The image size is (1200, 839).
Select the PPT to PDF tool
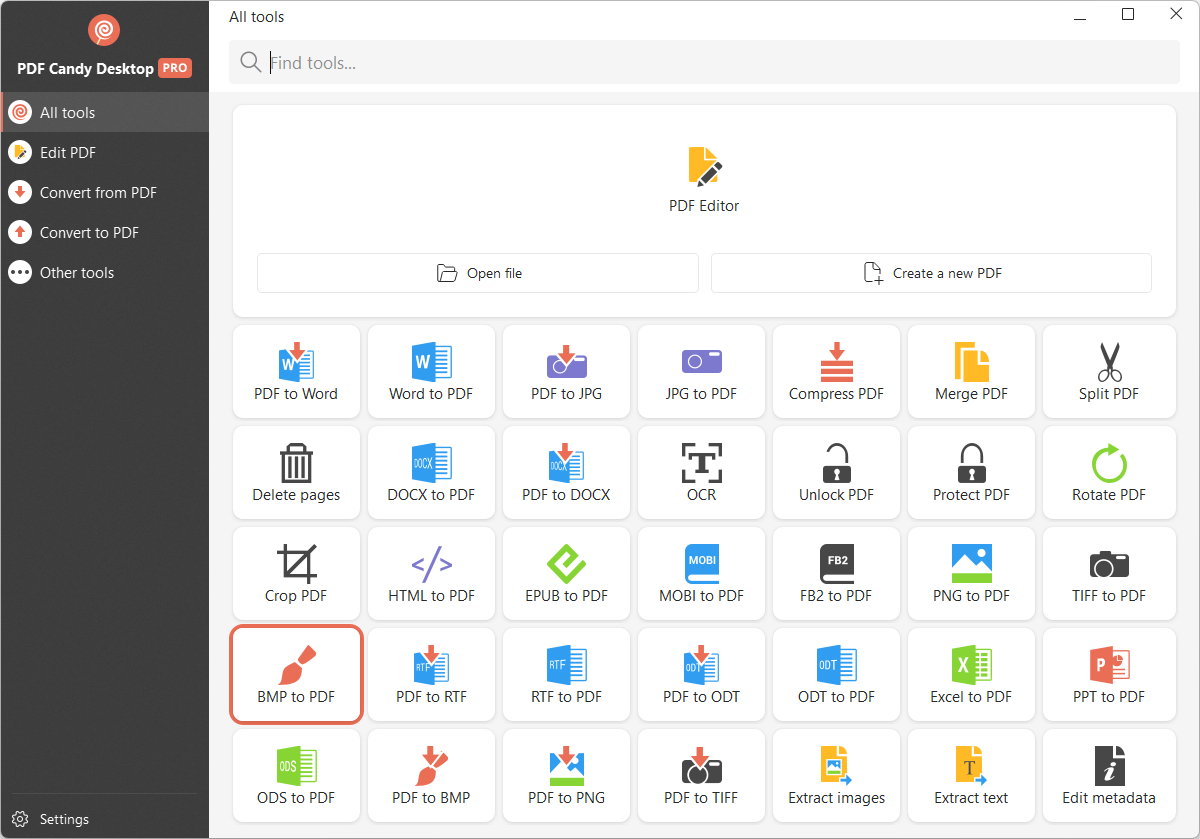(x=1109, y=674)
